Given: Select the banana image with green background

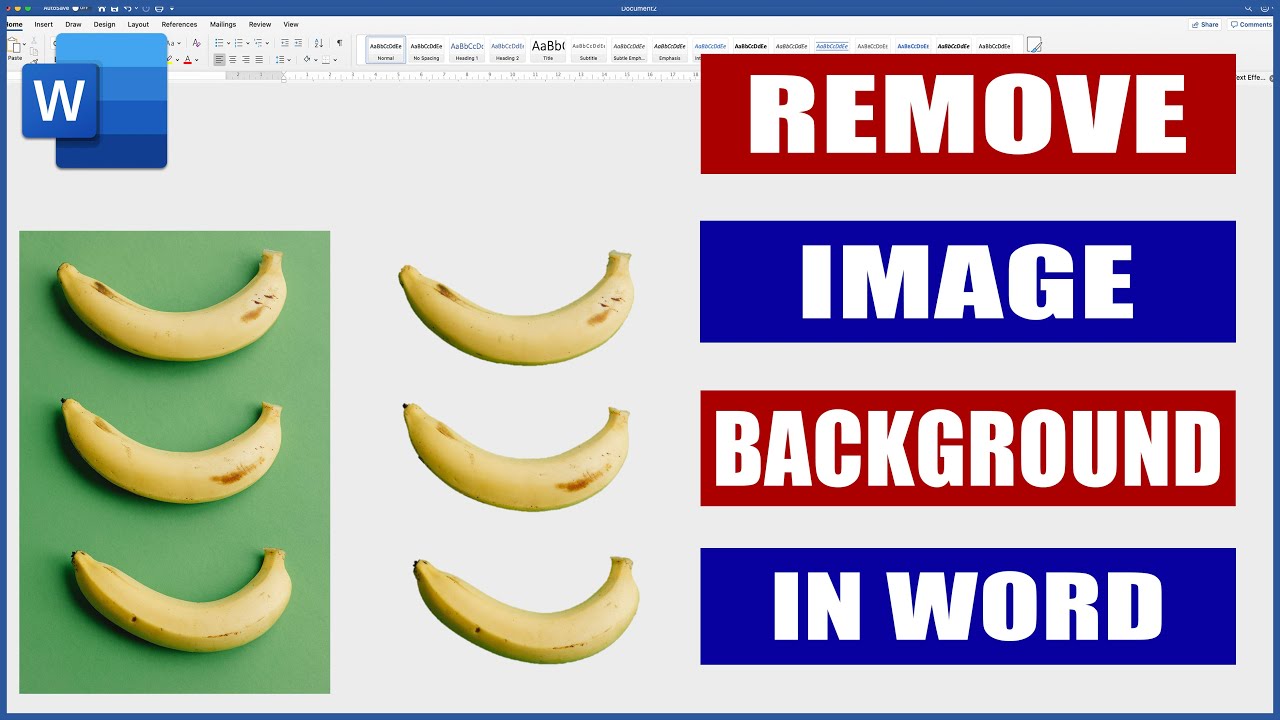Looking at the screenshot, I should tap(174, 462).
